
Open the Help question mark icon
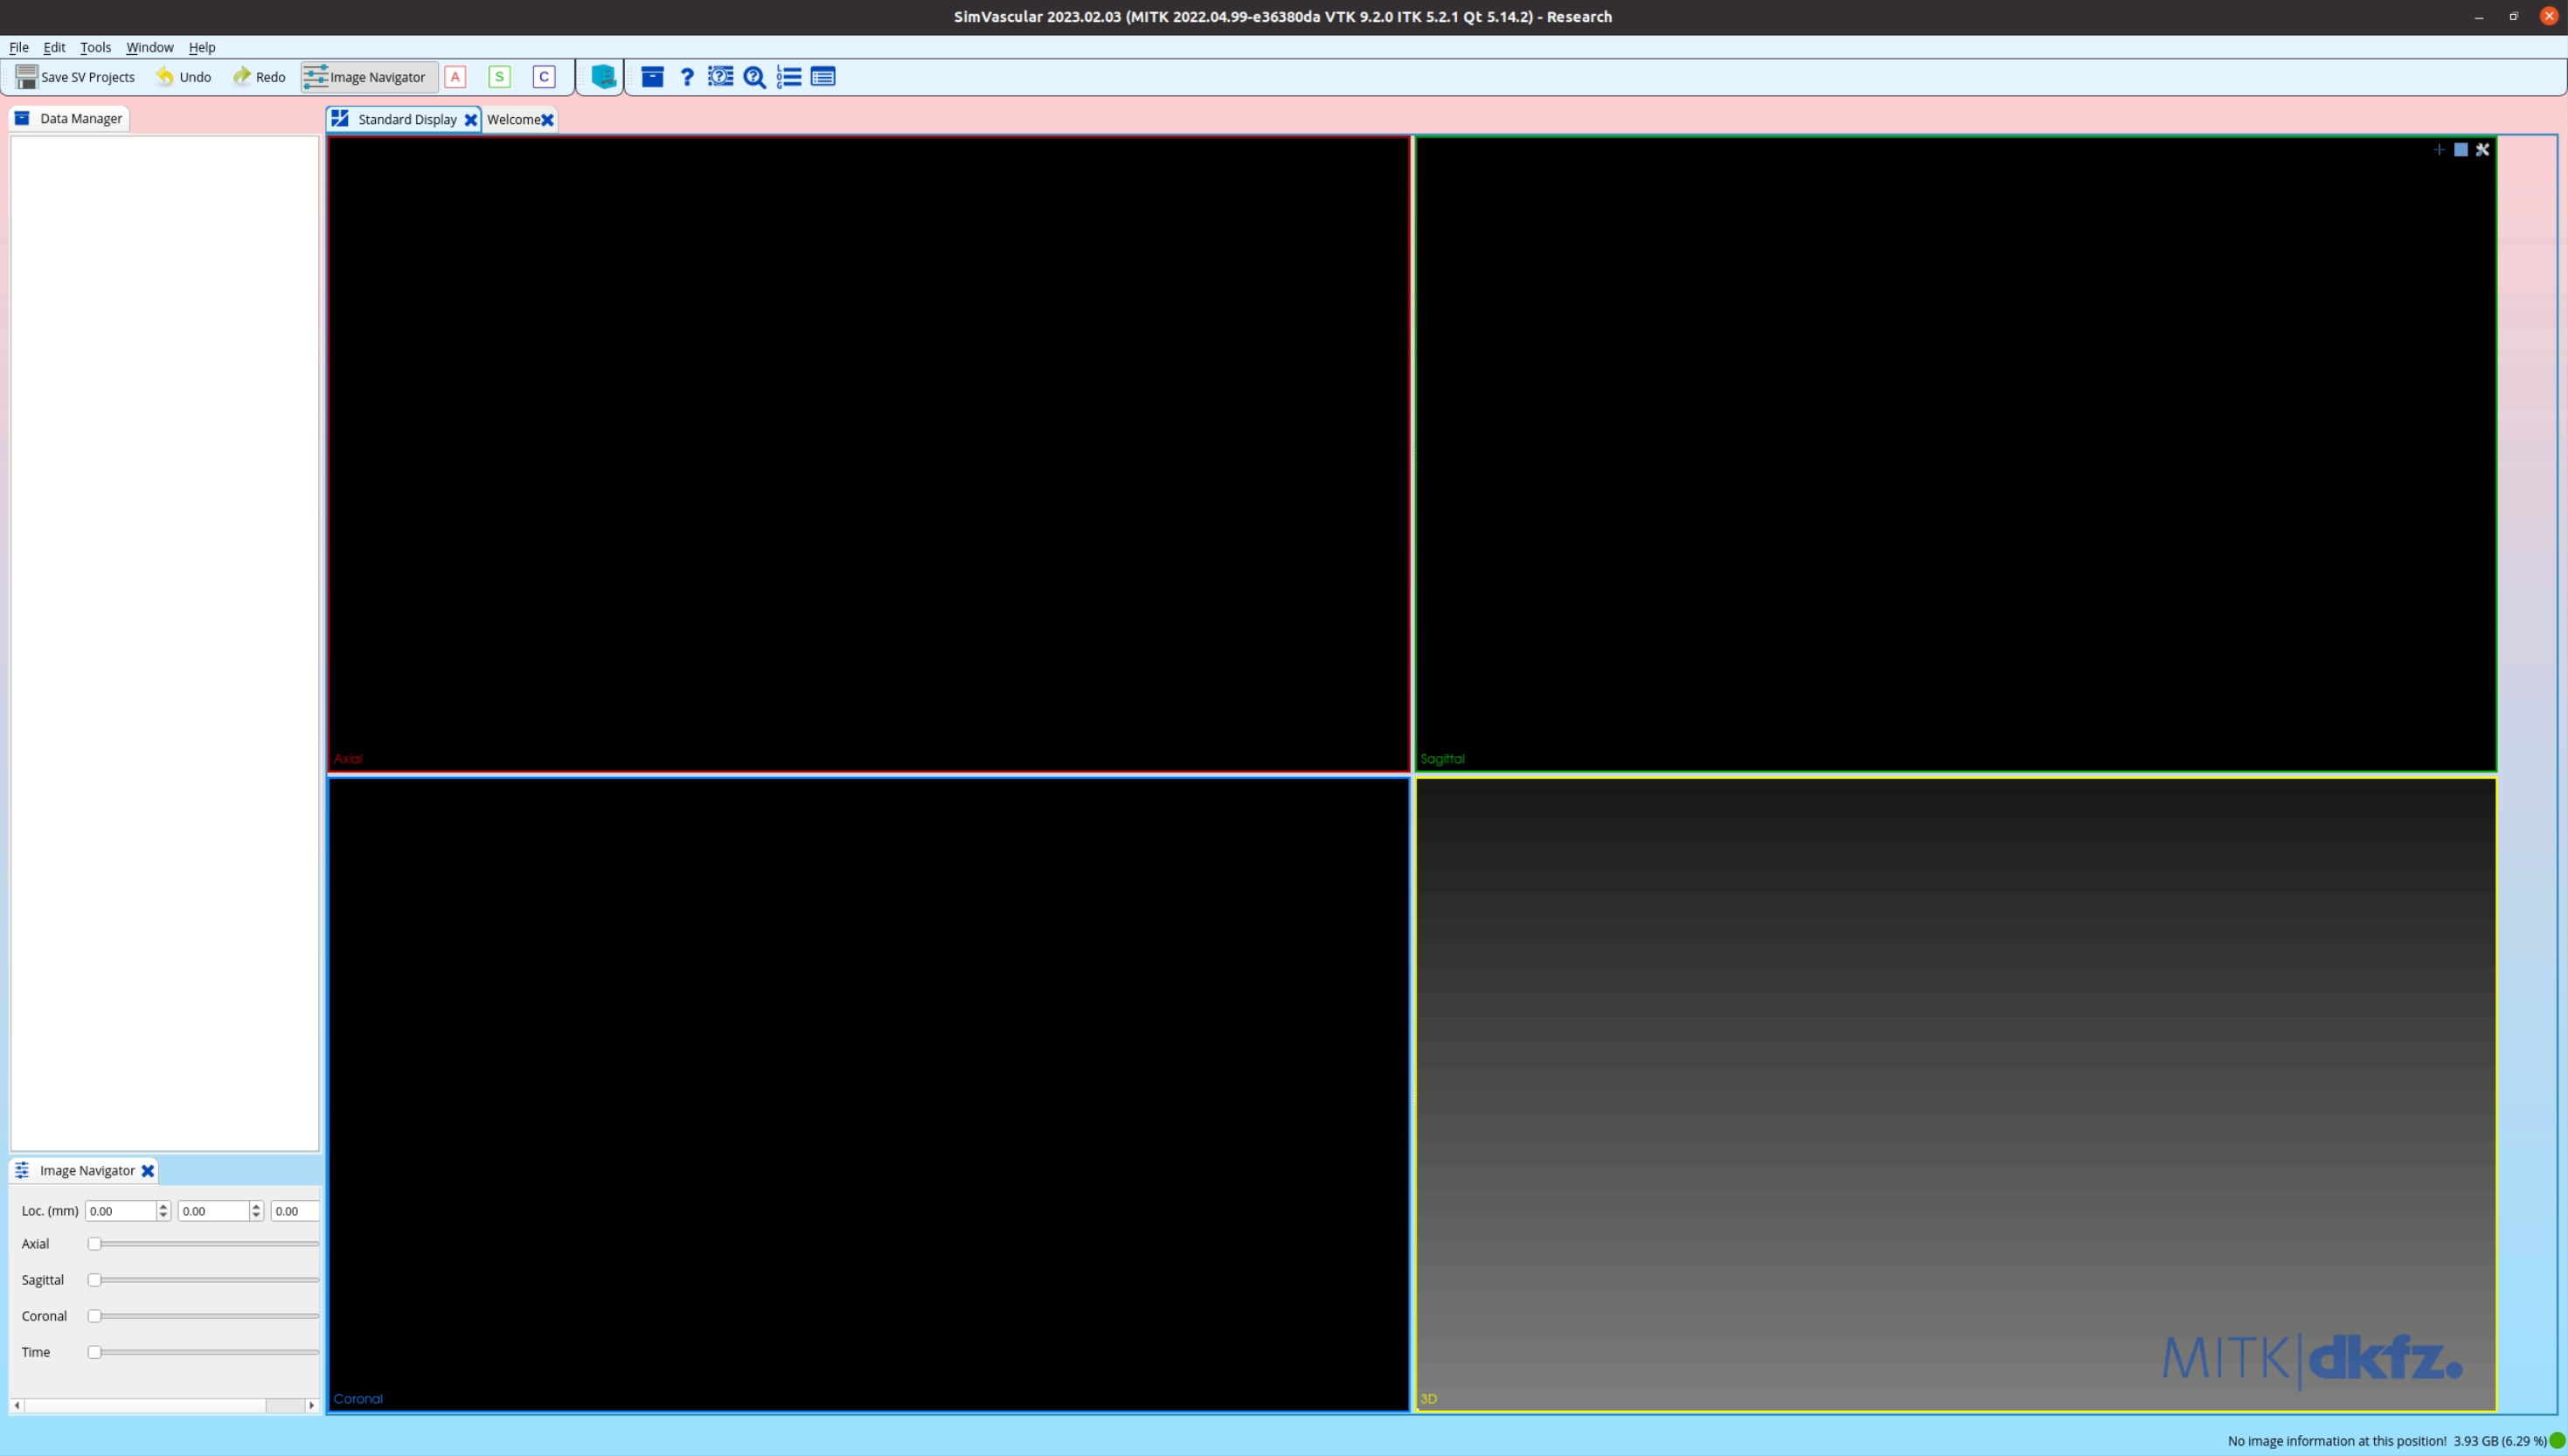click(687, 77)
